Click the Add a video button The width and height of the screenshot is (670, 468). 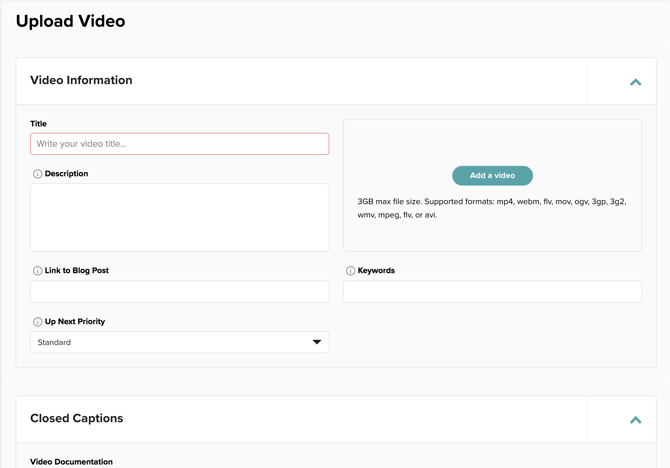pos(492,176)
